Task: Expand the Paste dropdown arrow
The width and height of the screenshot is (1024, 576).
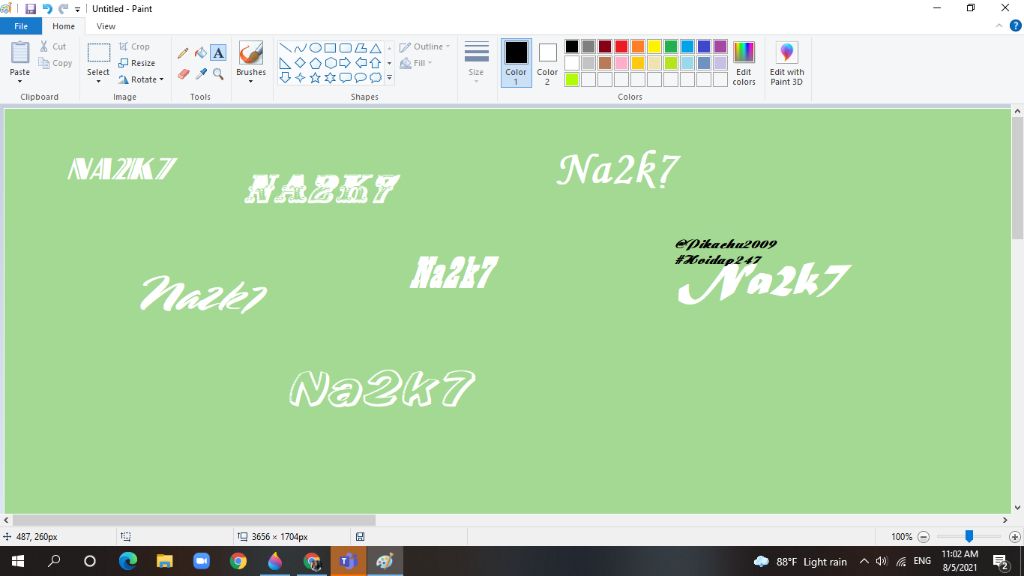Action: click(20, 81)
